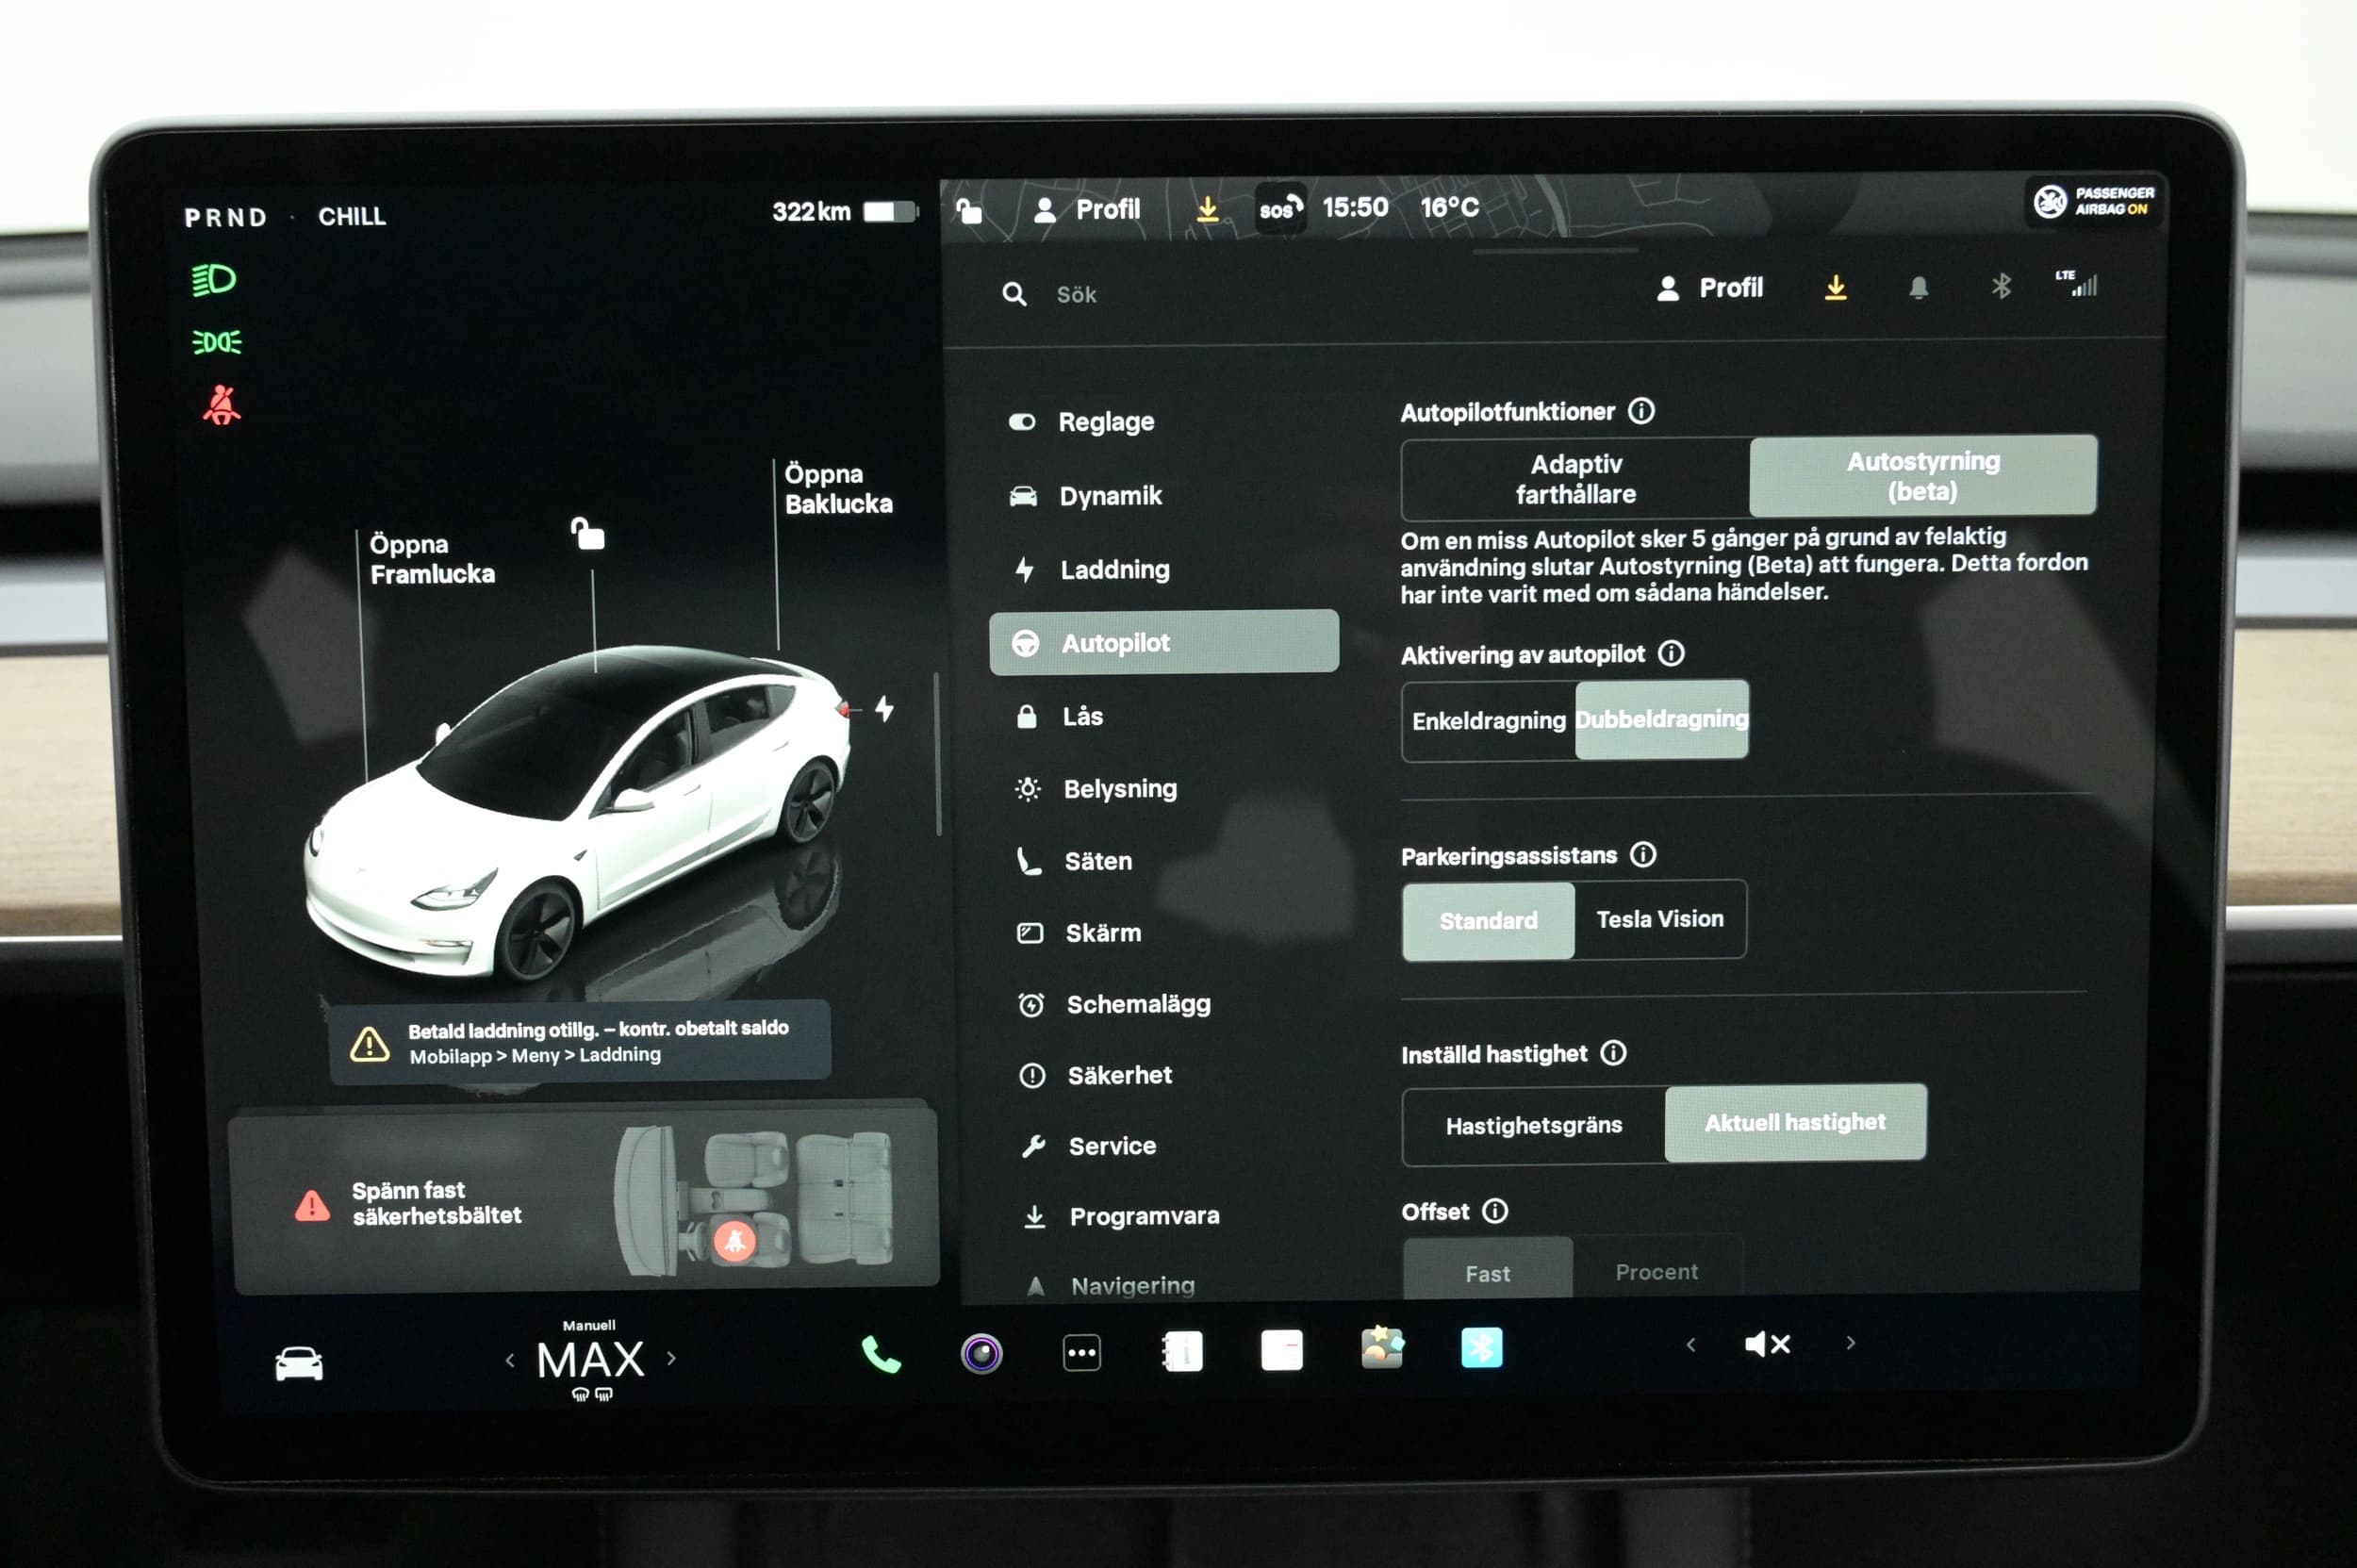
Task: Increase temperature with right chevron
Action: [x=671, y=1359]
